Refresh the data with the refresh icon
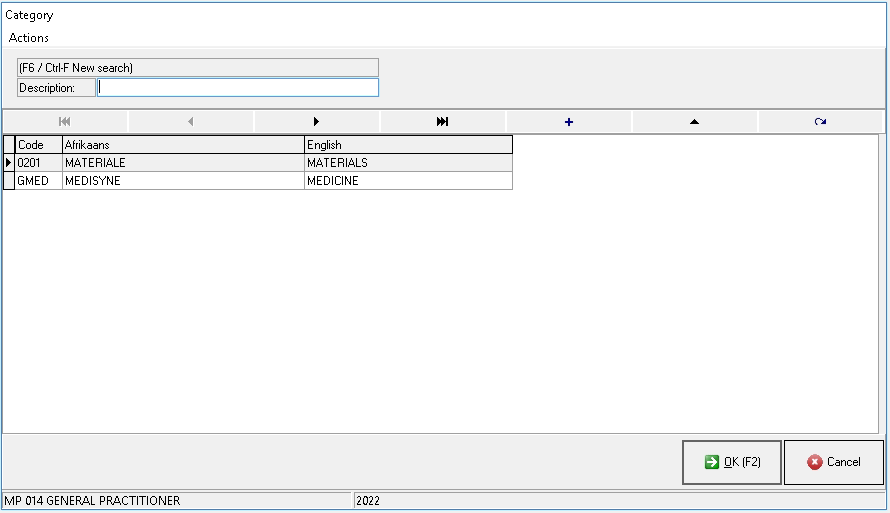Screen dimensions: 890x513 pyautogui.click(x=820, y=122)
